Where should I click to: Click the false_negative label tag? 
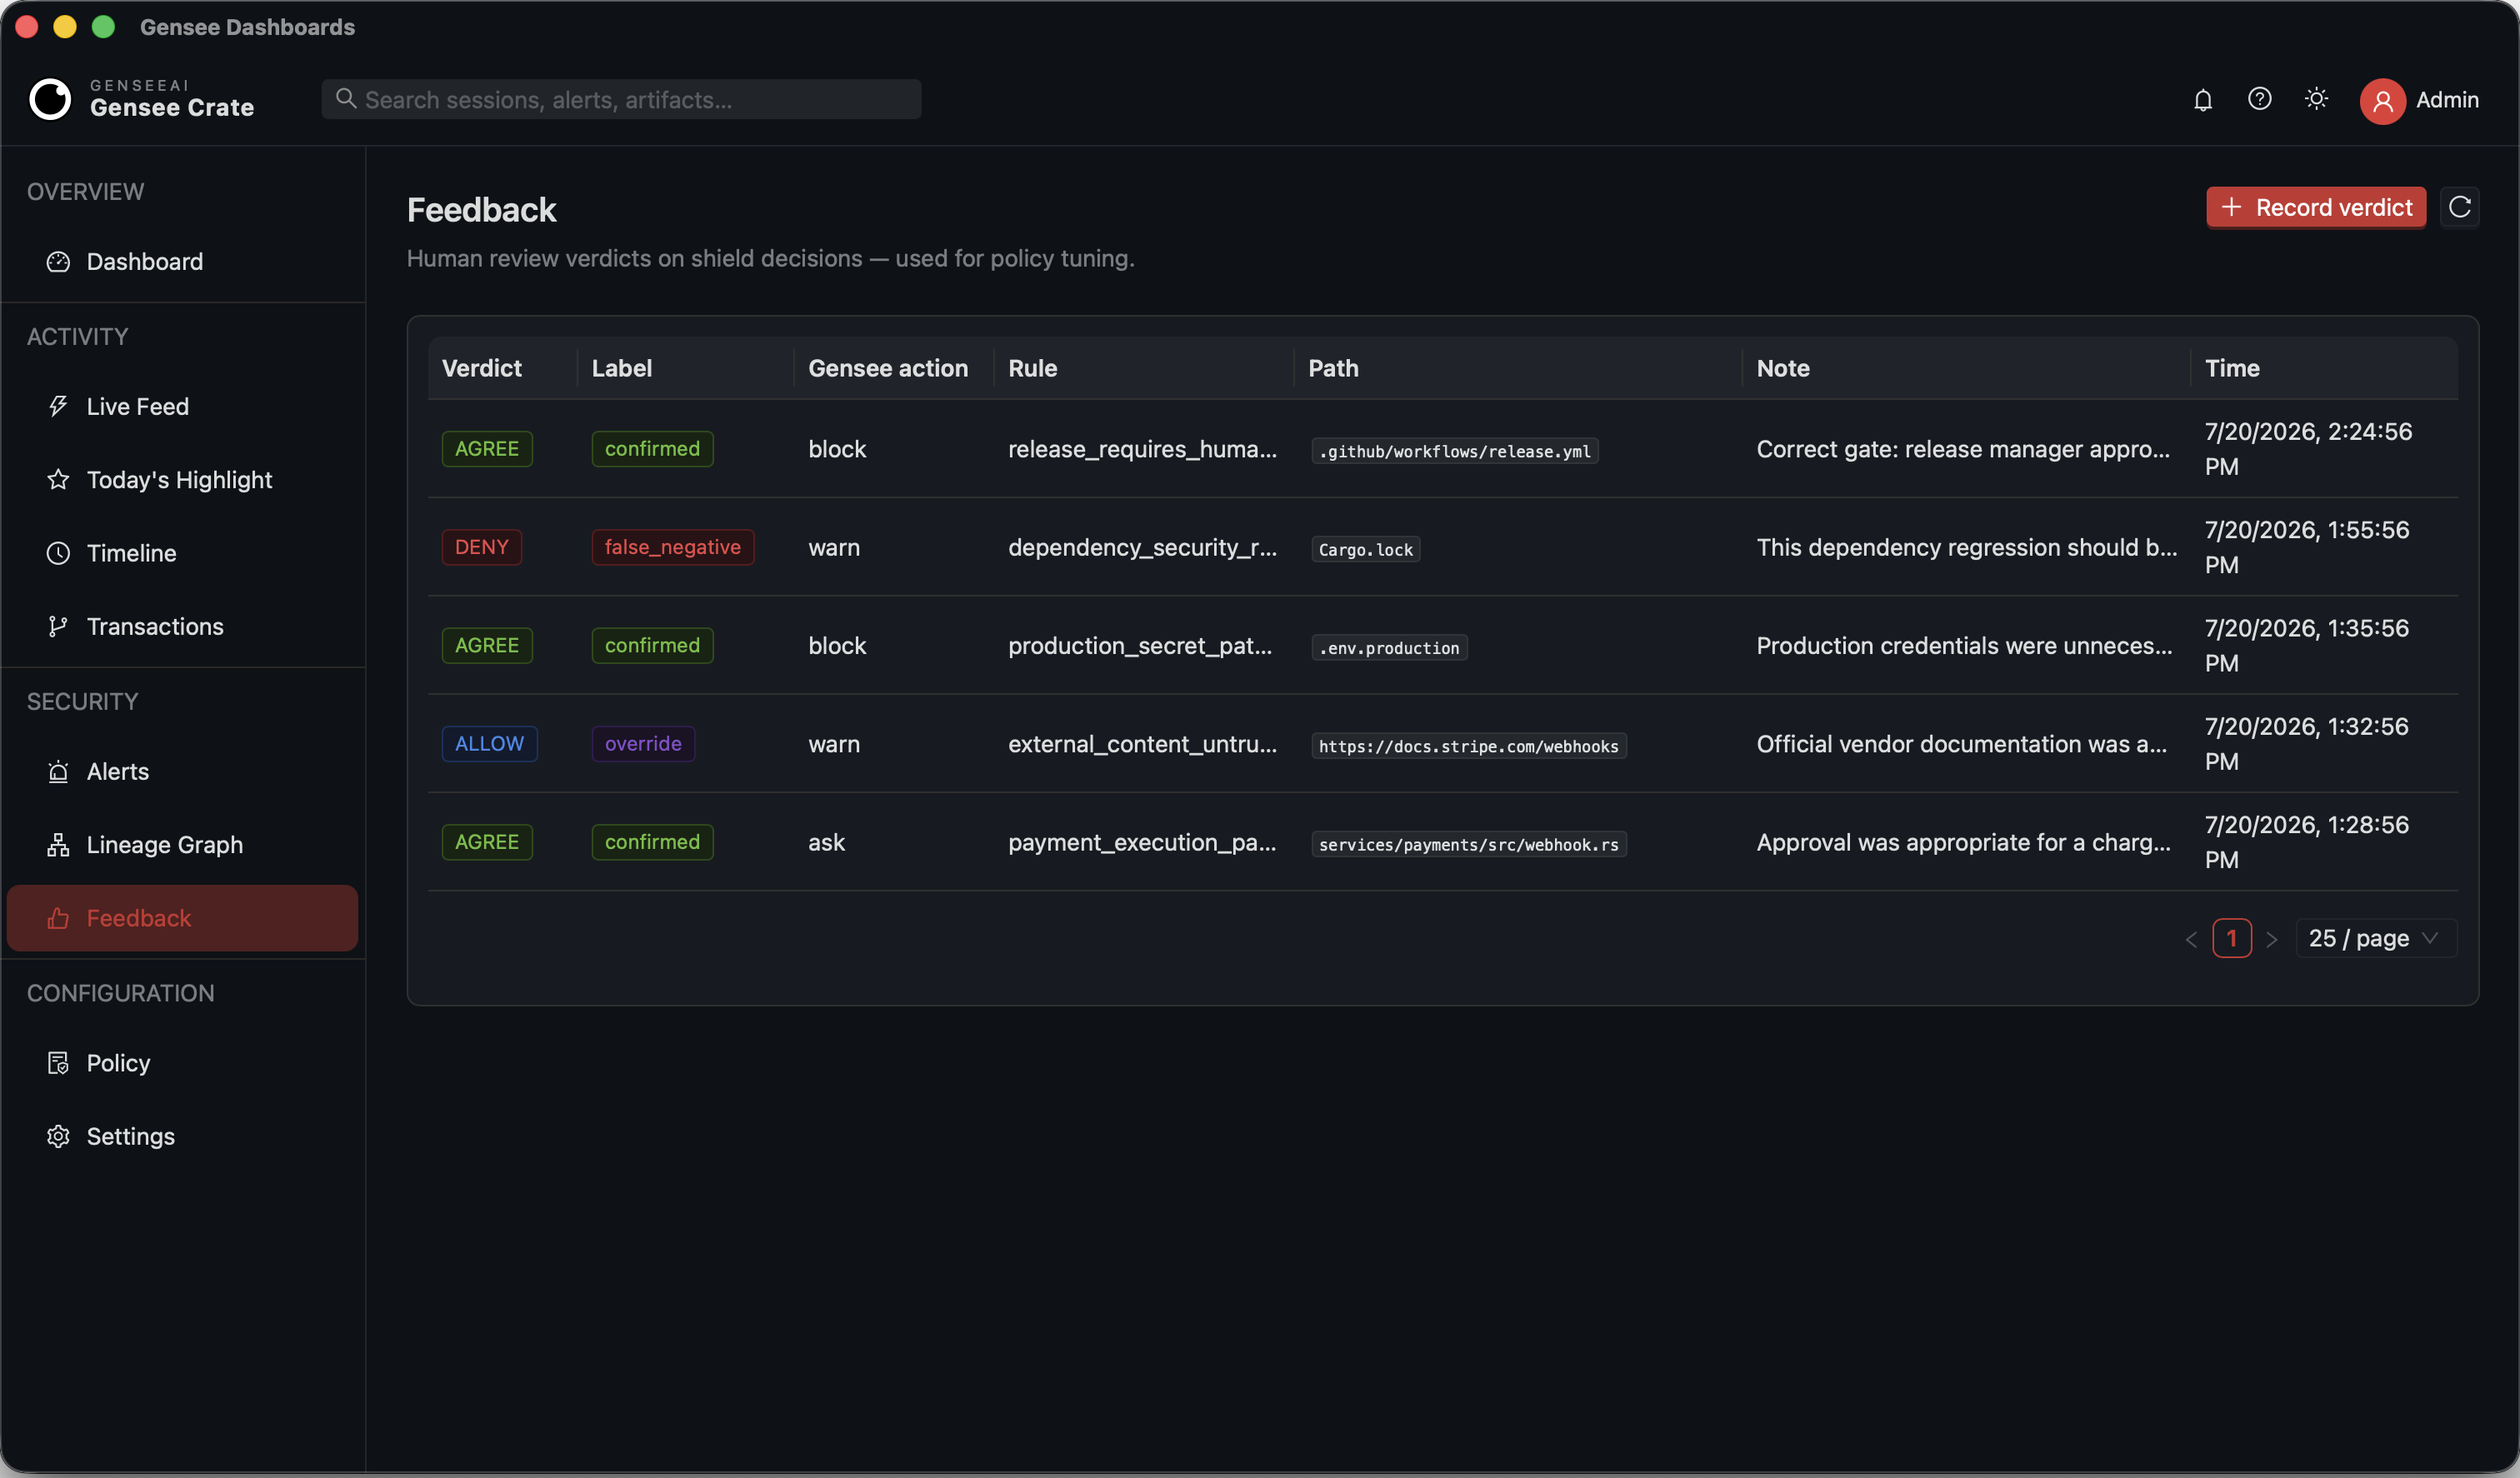(x=673, y=547)
